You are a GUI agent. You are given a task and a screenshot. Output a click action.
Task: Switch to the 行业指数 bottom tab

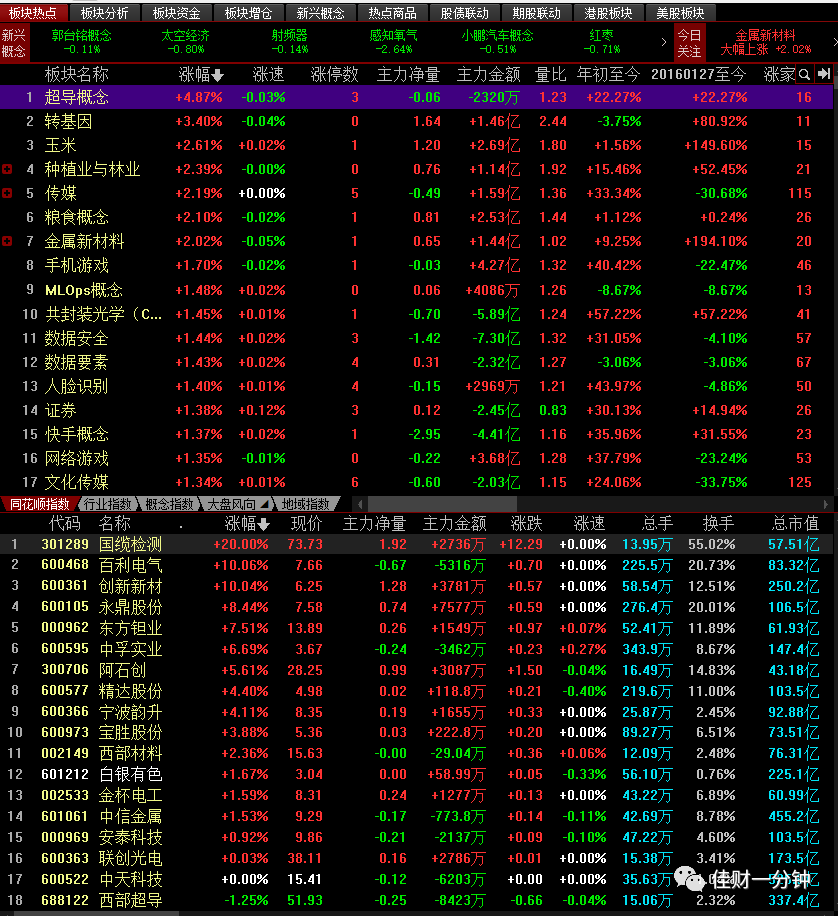pos(108,504)
